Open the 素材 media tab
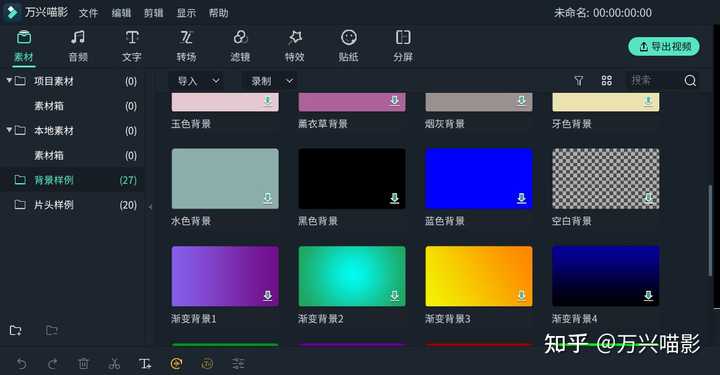This screenshot has height=375, width=720. click(24, 46)
